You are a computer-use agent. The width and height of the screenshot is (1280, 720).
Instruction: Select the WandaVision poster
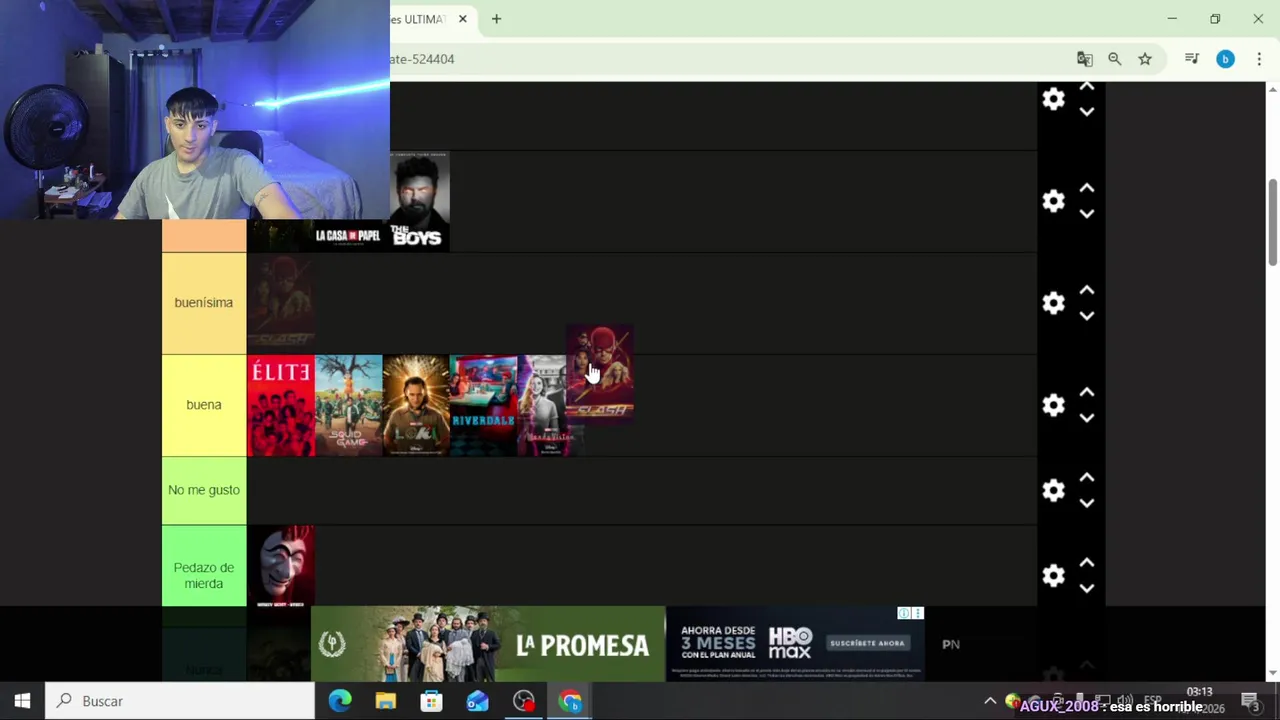click(541, 405)
